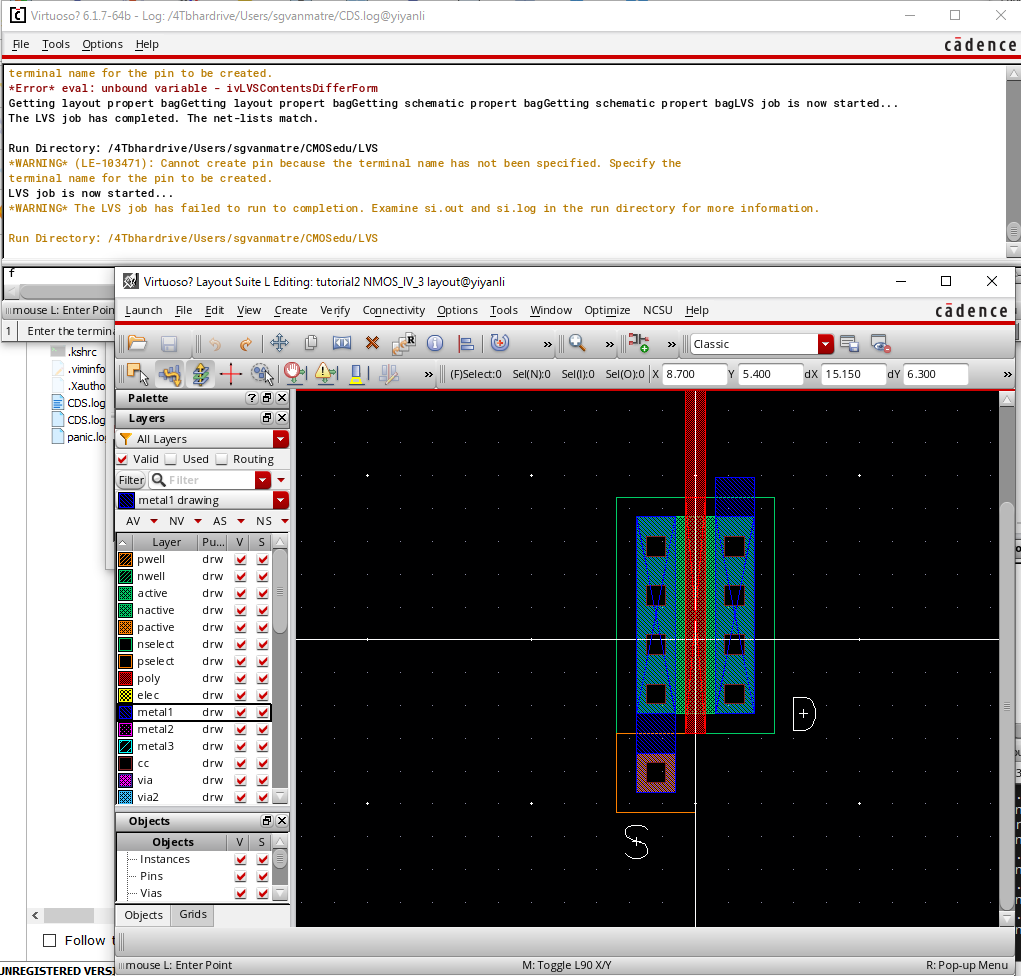Select the Stretch tool icon

point(342,343)
